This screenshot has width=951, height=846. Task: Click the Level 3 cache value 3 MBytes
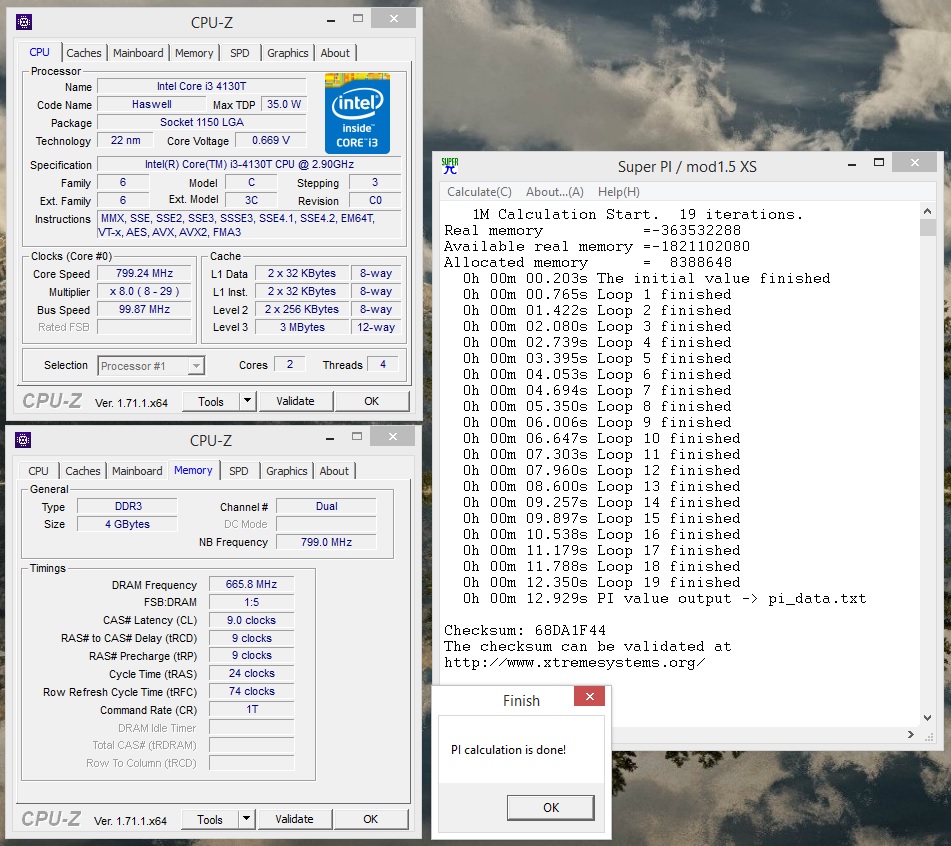(302, 327)
